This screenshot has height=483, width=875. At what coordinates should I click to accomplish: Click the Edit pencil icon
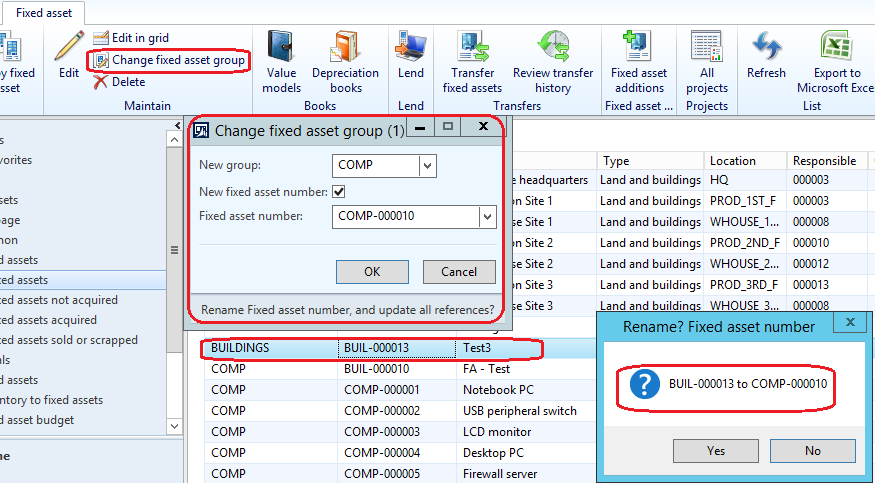pyautogui.click(x=68, y=49)
